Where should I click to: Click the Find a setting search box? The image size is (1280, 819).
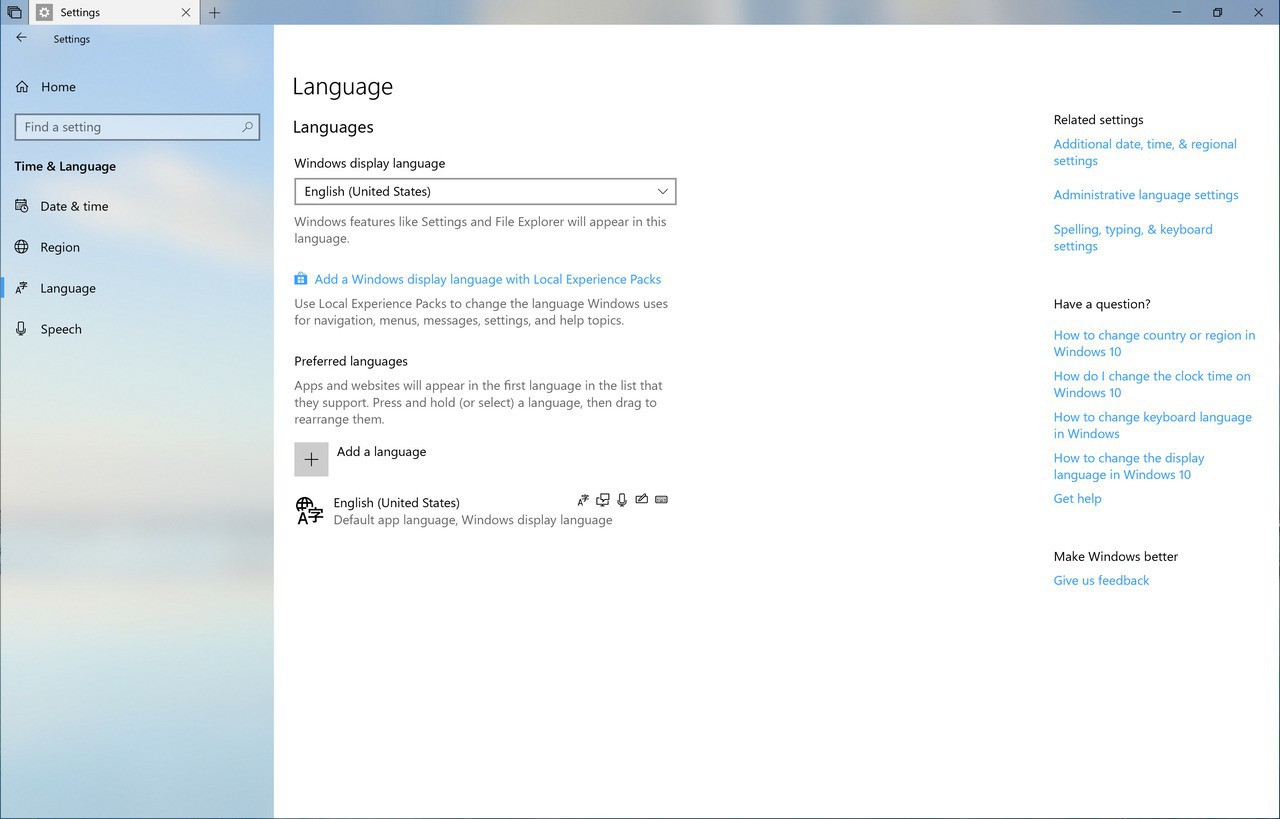pos(137,127)
